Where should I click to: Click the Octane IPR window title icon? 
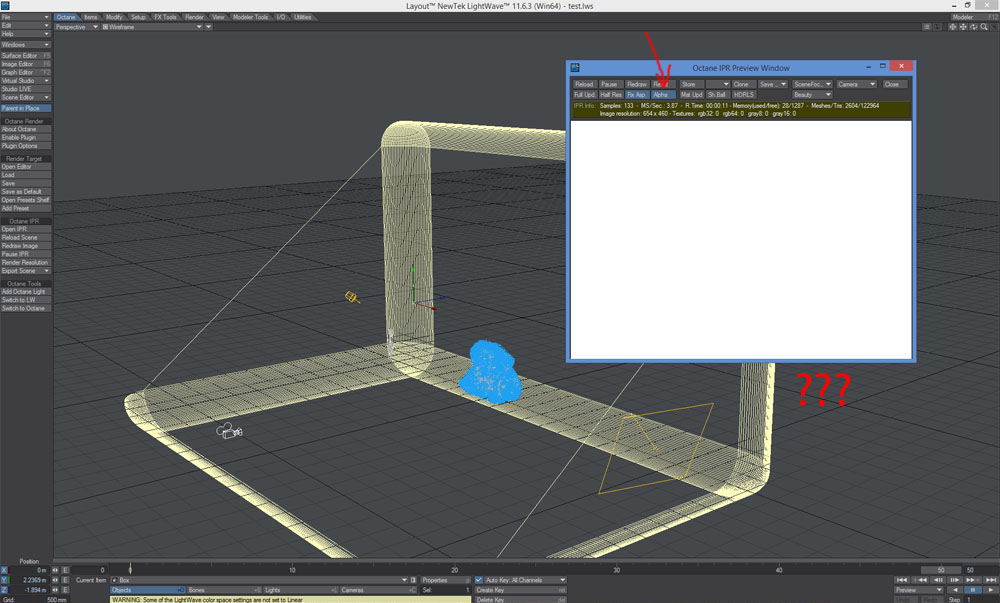coord(575,68)
